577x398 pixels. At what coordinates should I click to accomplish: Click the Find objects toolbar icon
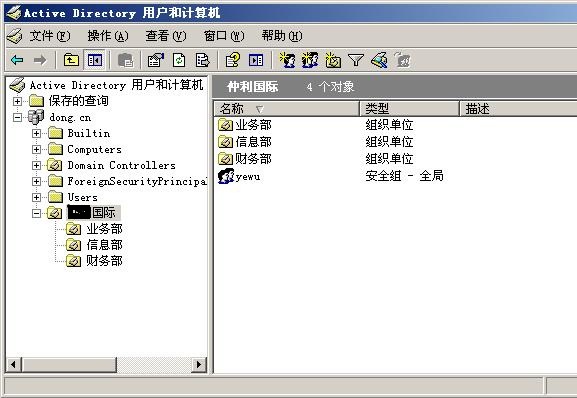point(379,60)
